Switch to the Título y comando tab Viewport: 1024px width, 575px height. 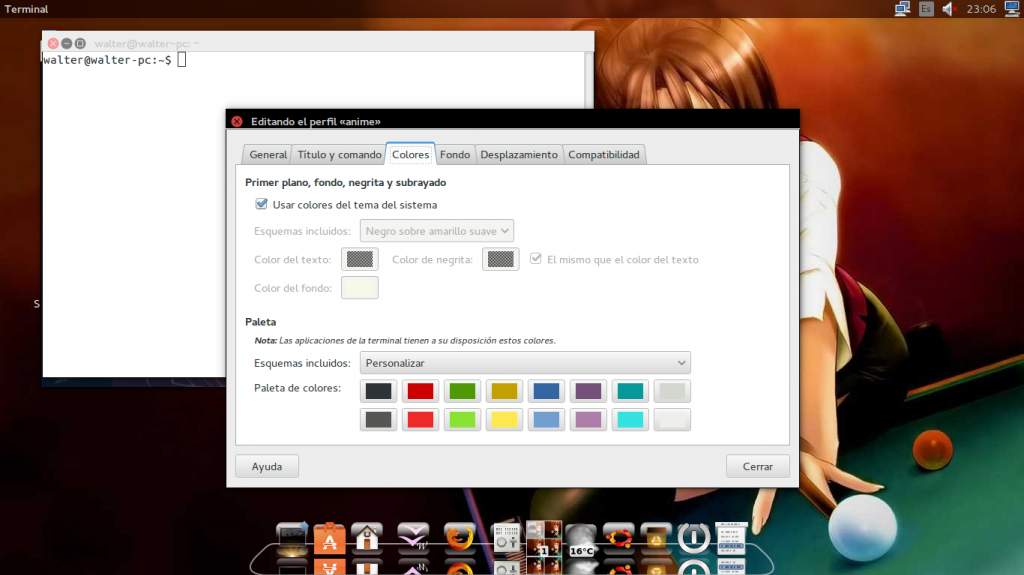(x=339, y=155)
